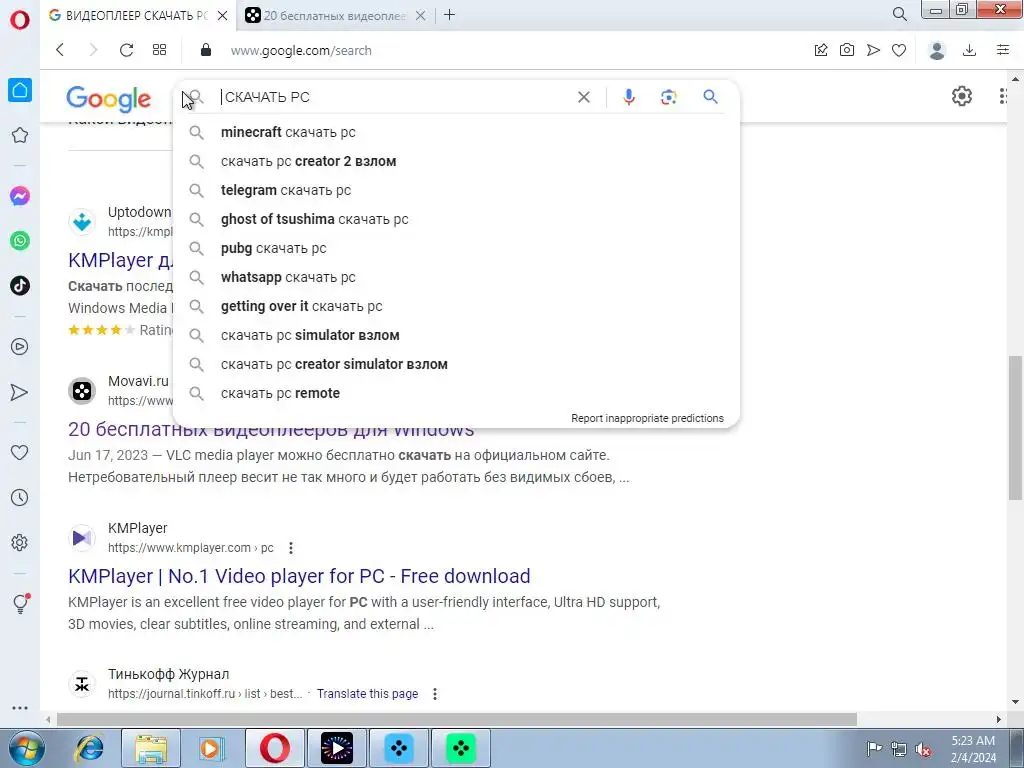The width and height of the screenshot is (1024, 768).
Task: Open KMPlayer No.1 Video player result
Action: [299, 576]
